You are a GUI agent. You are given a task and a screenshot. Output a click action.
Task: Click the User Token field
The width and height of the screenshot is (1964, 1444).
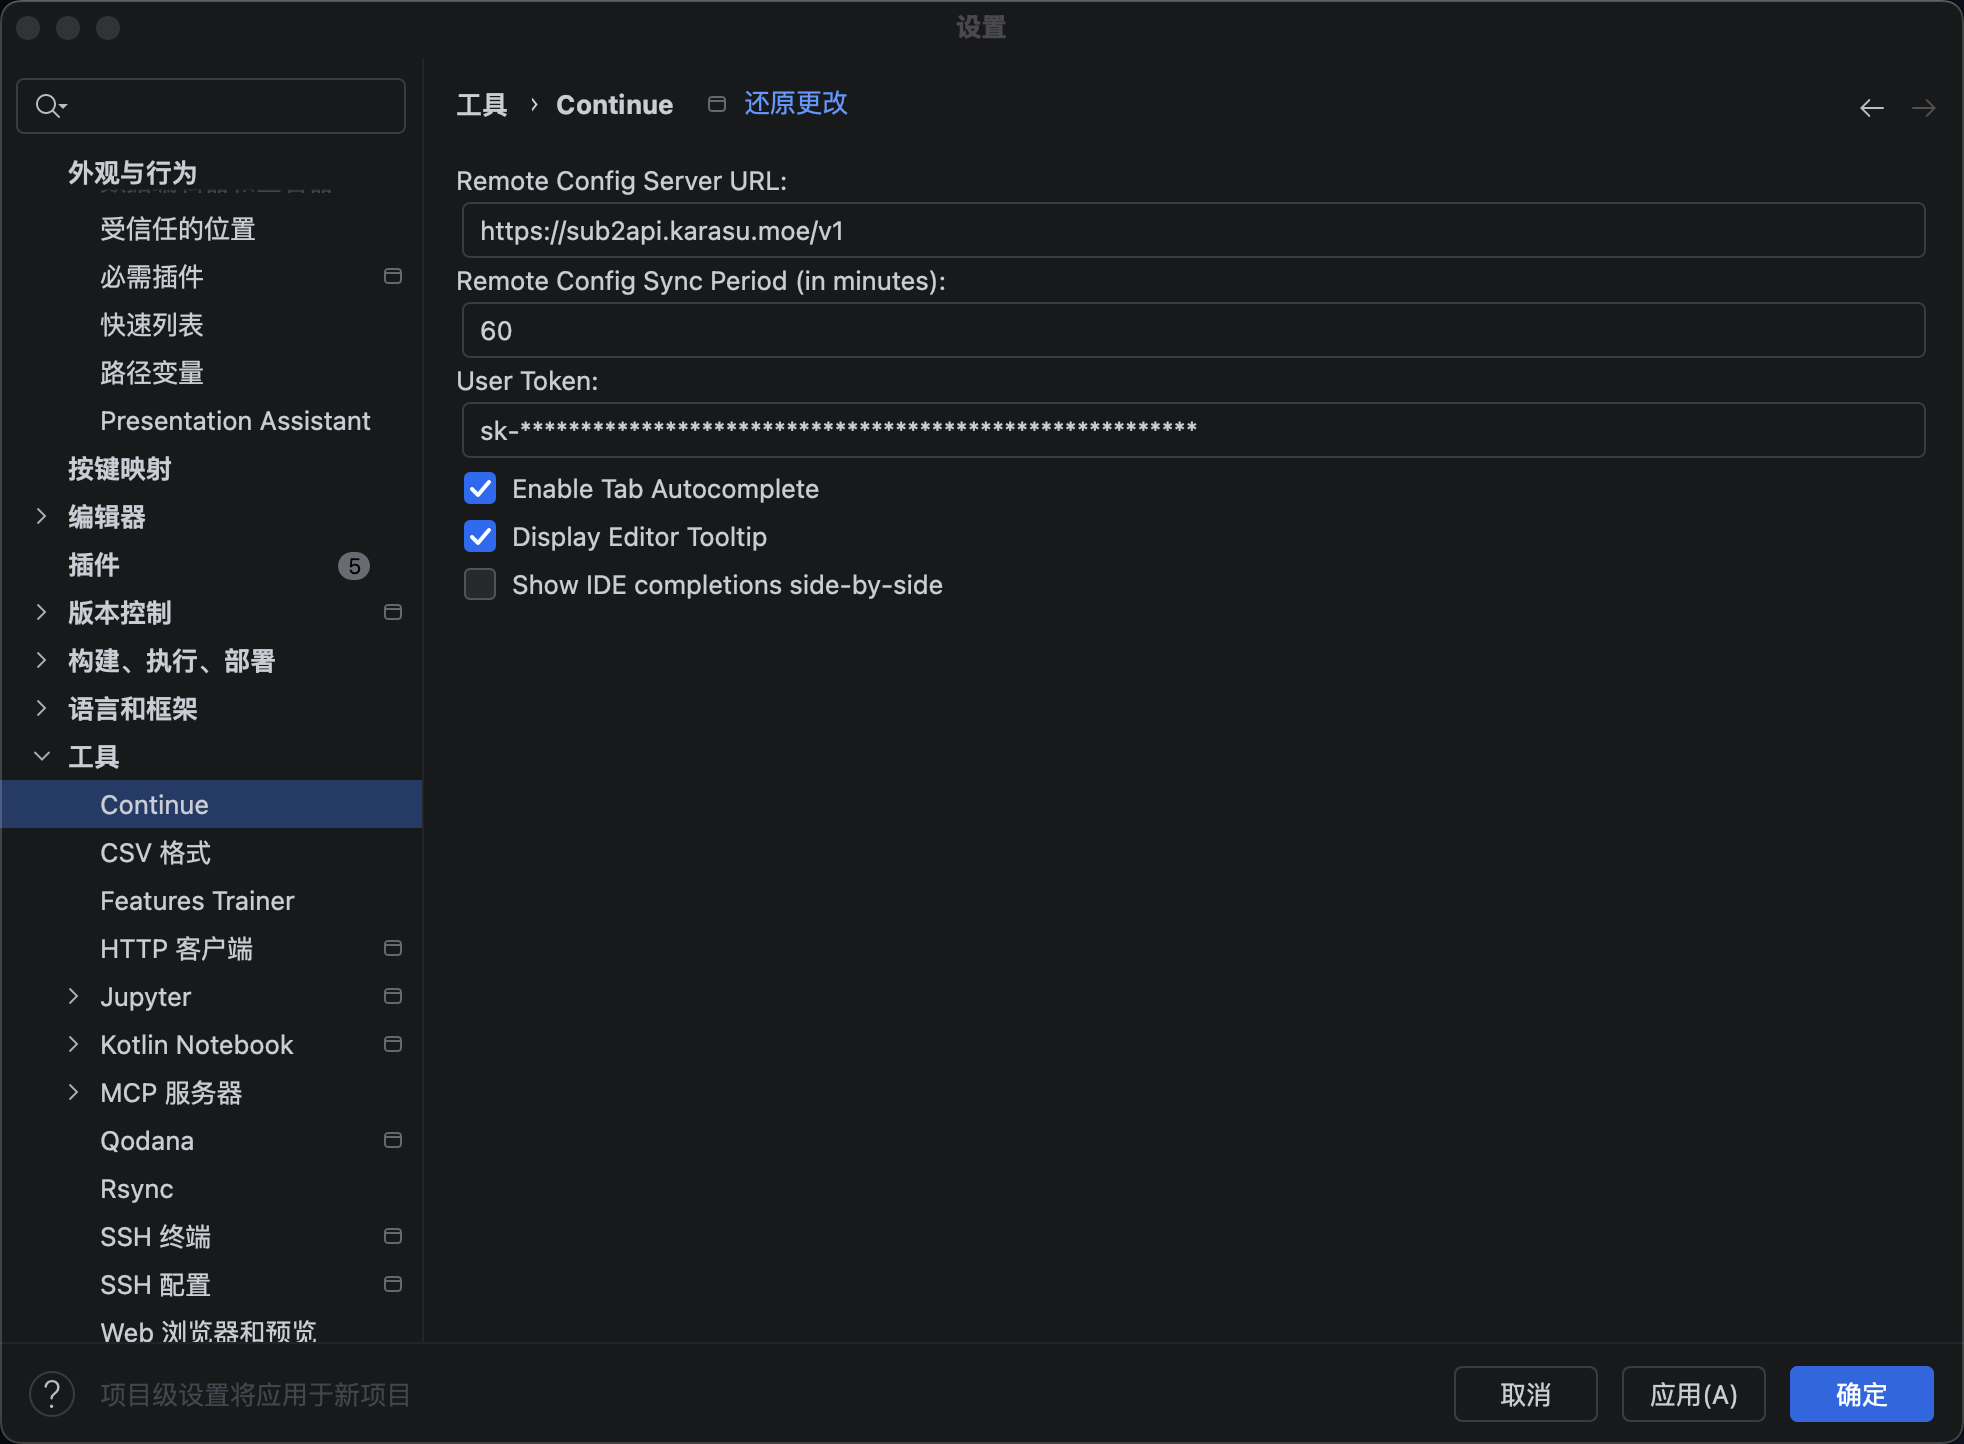click(1193, 430)
